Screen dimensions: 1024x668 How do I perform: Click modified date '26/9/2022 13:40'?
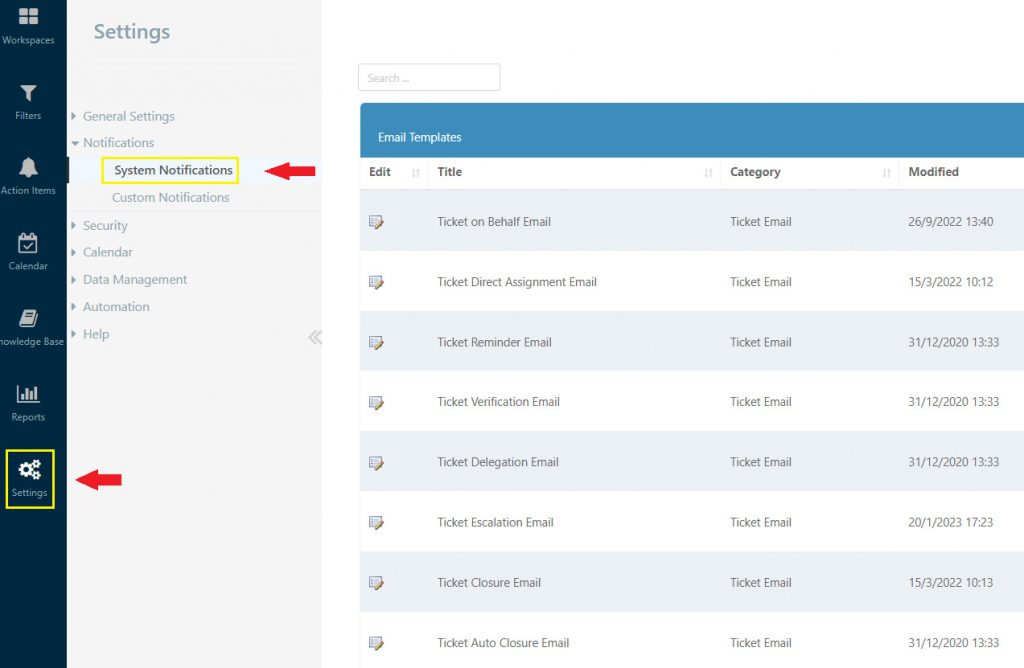point(950,222)
